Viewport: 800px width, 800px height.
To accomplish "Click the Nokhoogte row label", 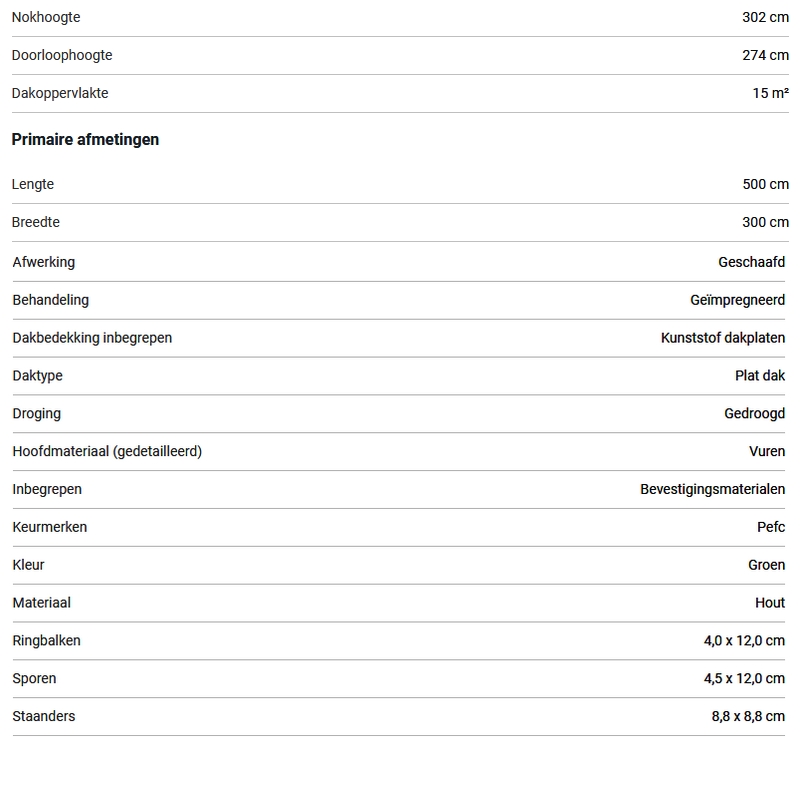I will (x=46, y=18).
